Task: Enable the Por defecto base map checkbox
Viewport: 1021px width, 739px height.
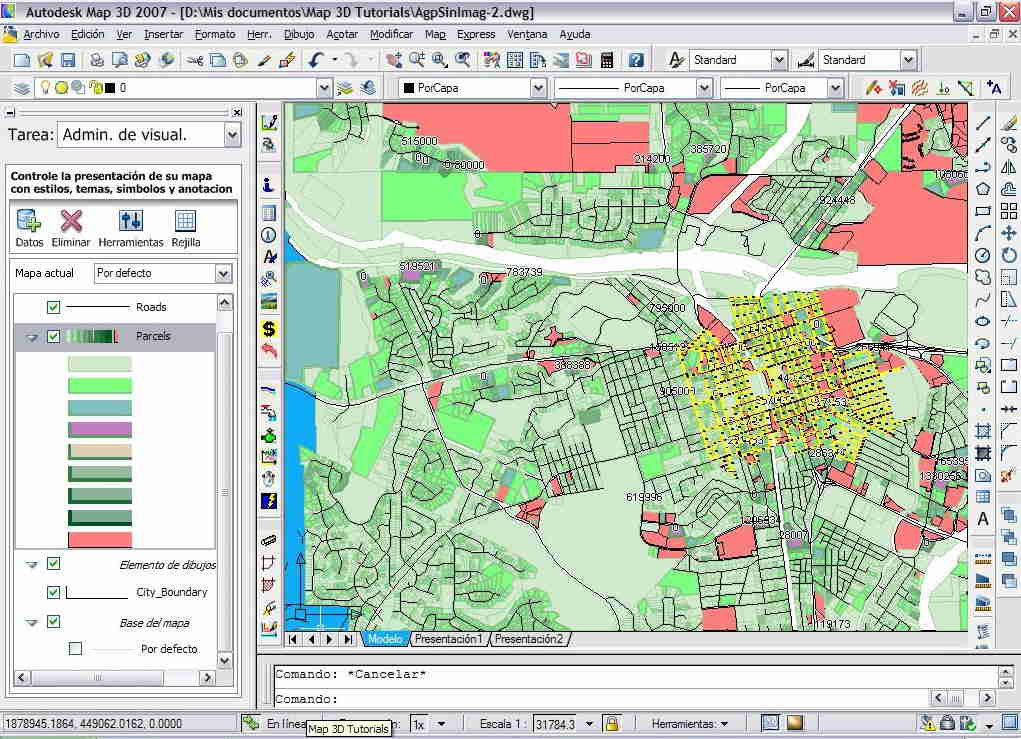Action: (x=75, y=649)
